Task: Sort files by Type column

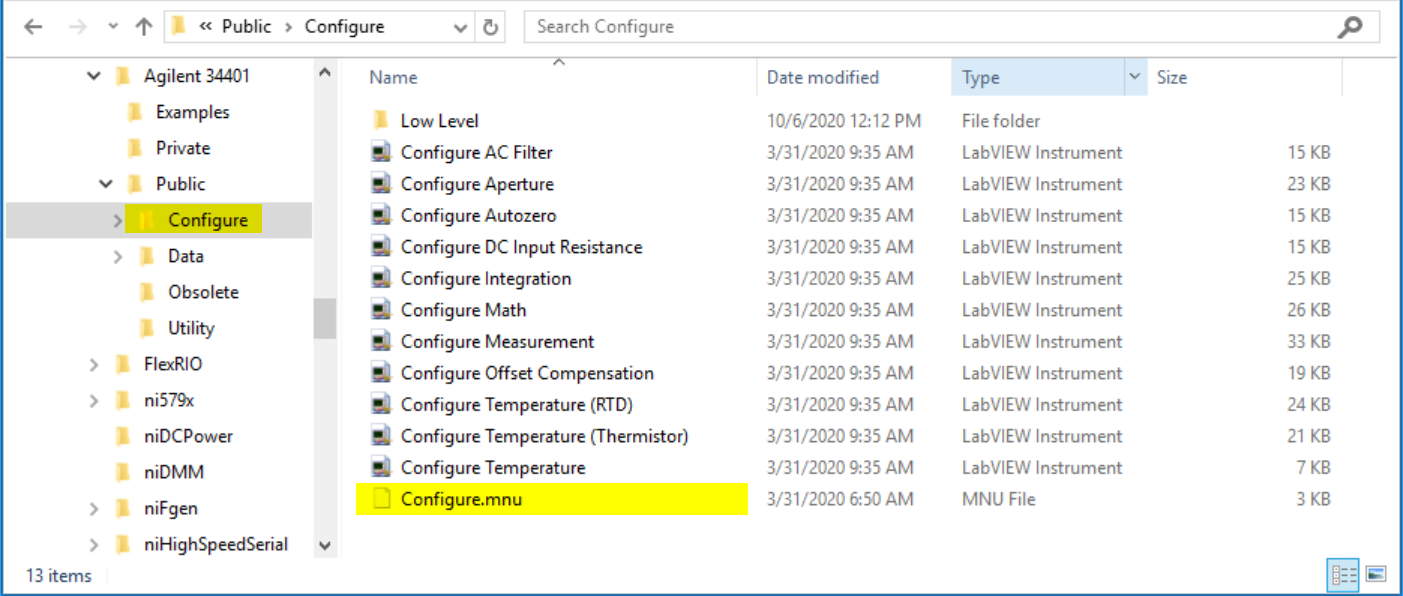Action: point(980,77)
